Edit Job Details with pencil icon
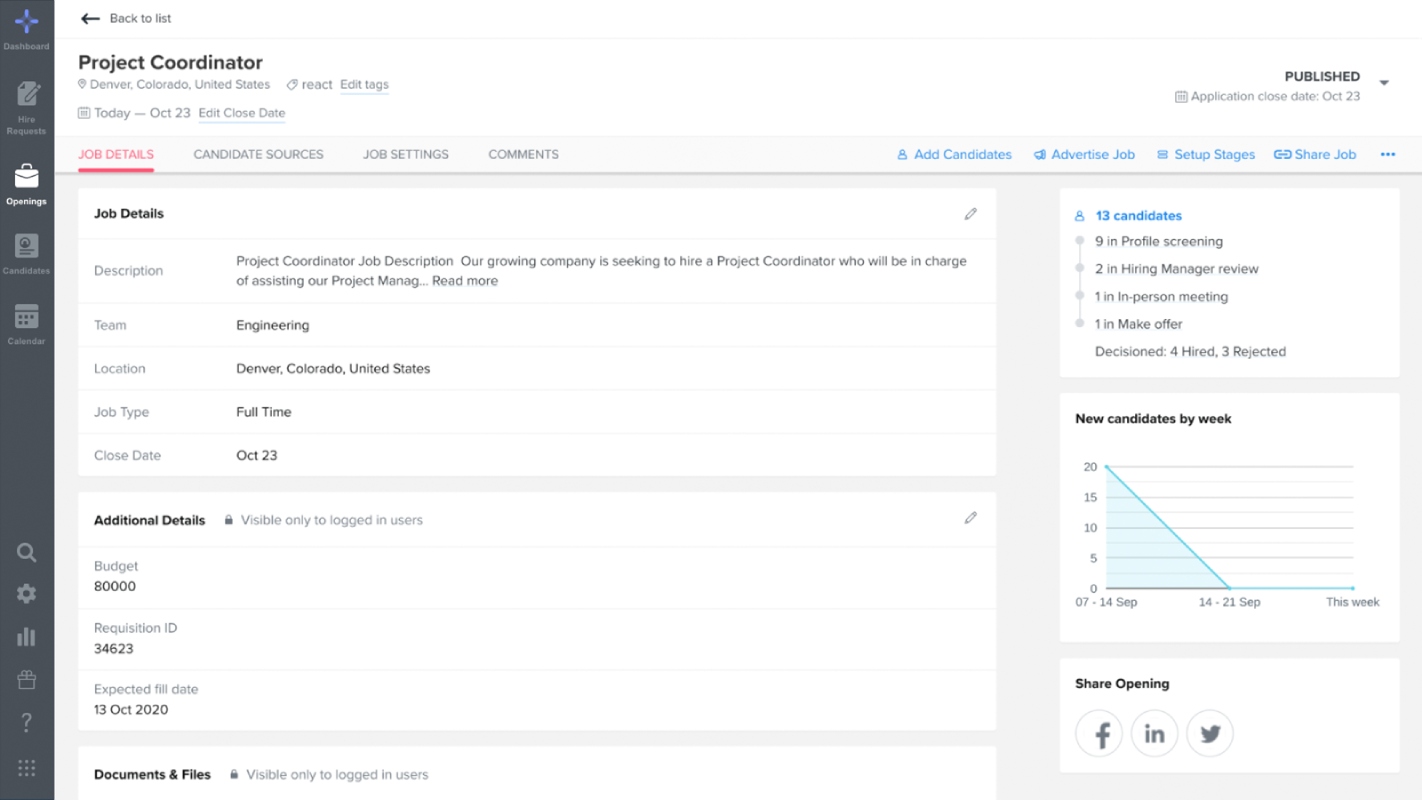Viewport: 1422px width, 800px height. point(970,214)
